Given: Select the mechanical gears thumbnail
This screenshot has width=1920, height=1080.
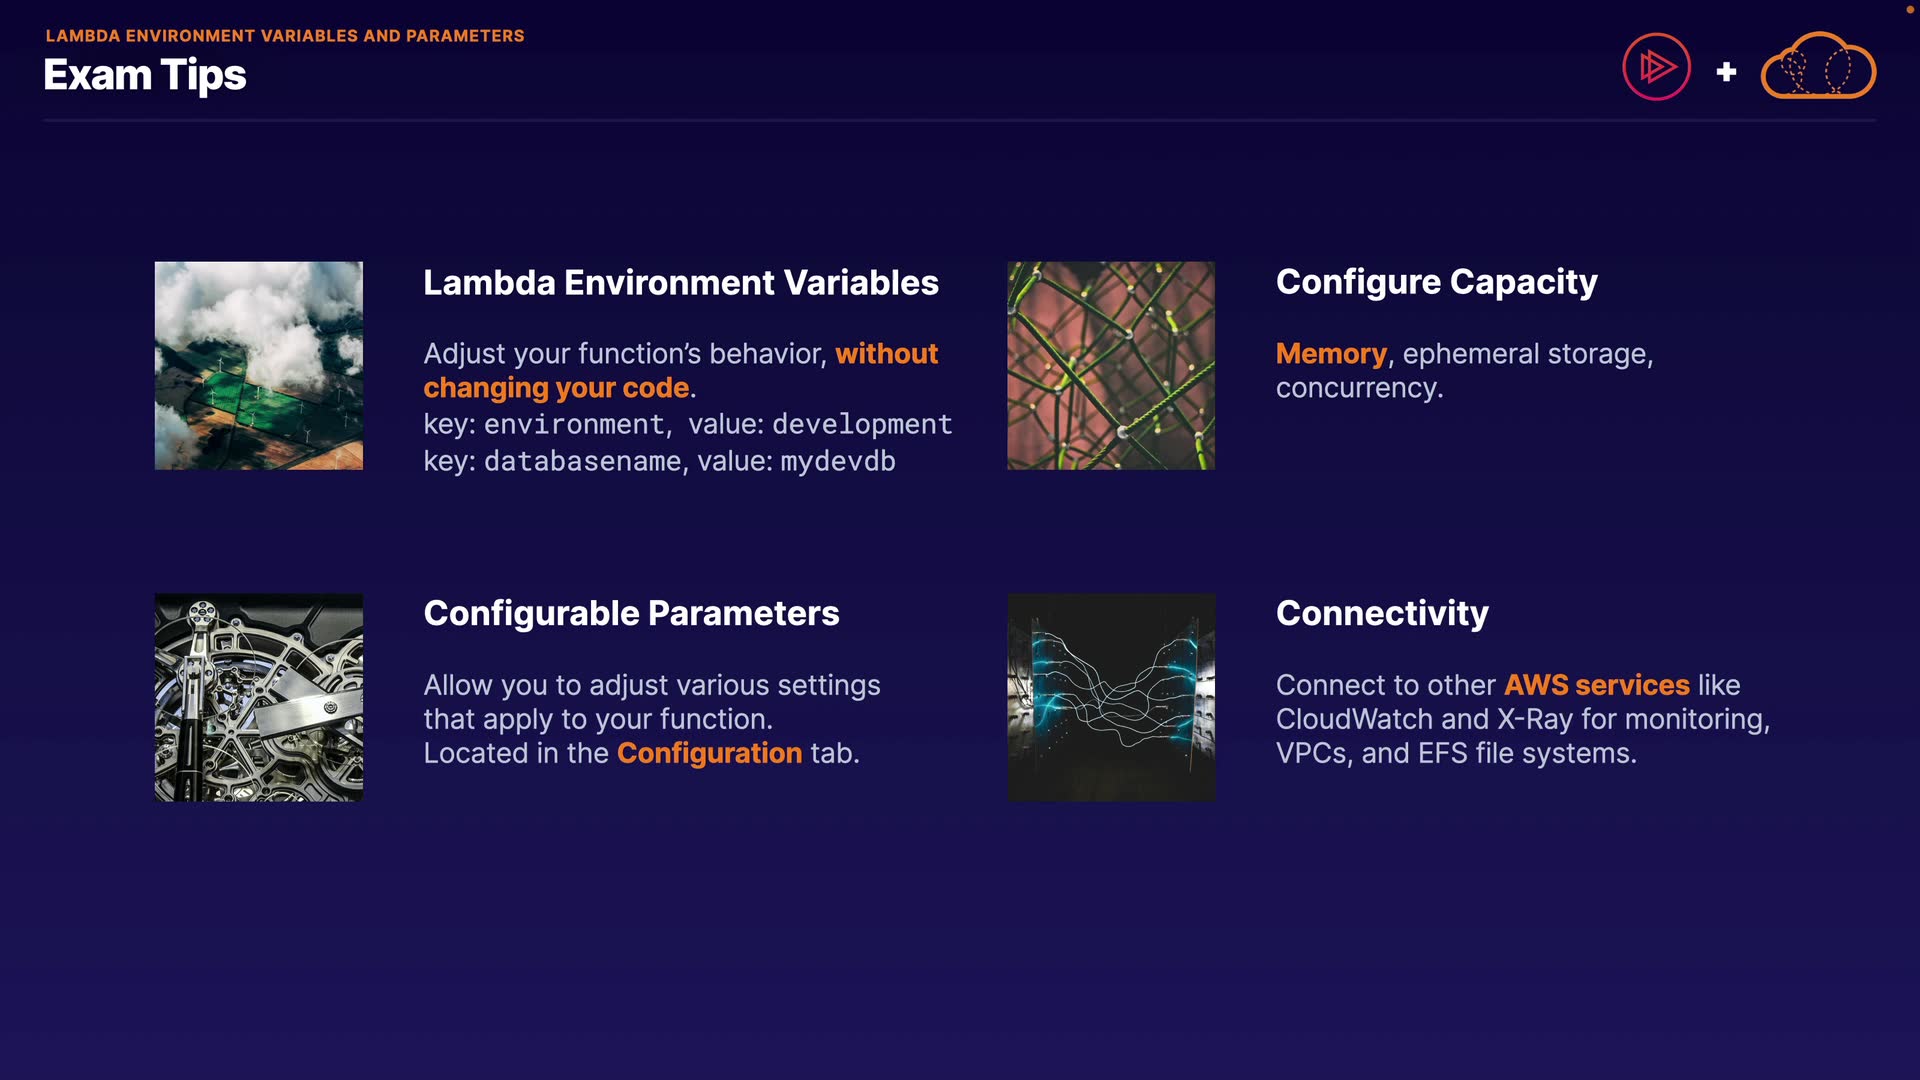Looking at the screenshot, I should click(x=258, y=697).
